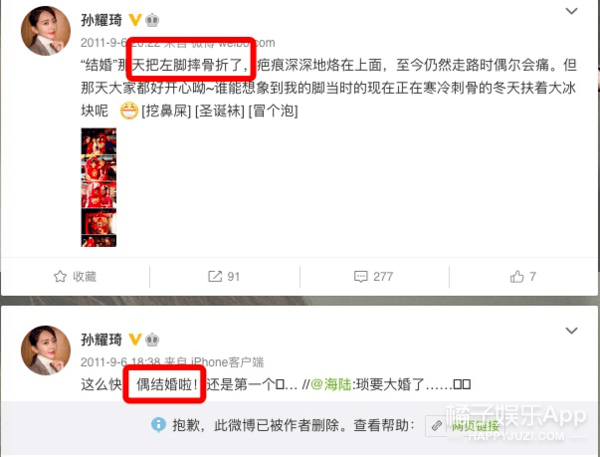Open the @海陆 mention link
The height and width of the screenshot is (457, 600).
331,384
